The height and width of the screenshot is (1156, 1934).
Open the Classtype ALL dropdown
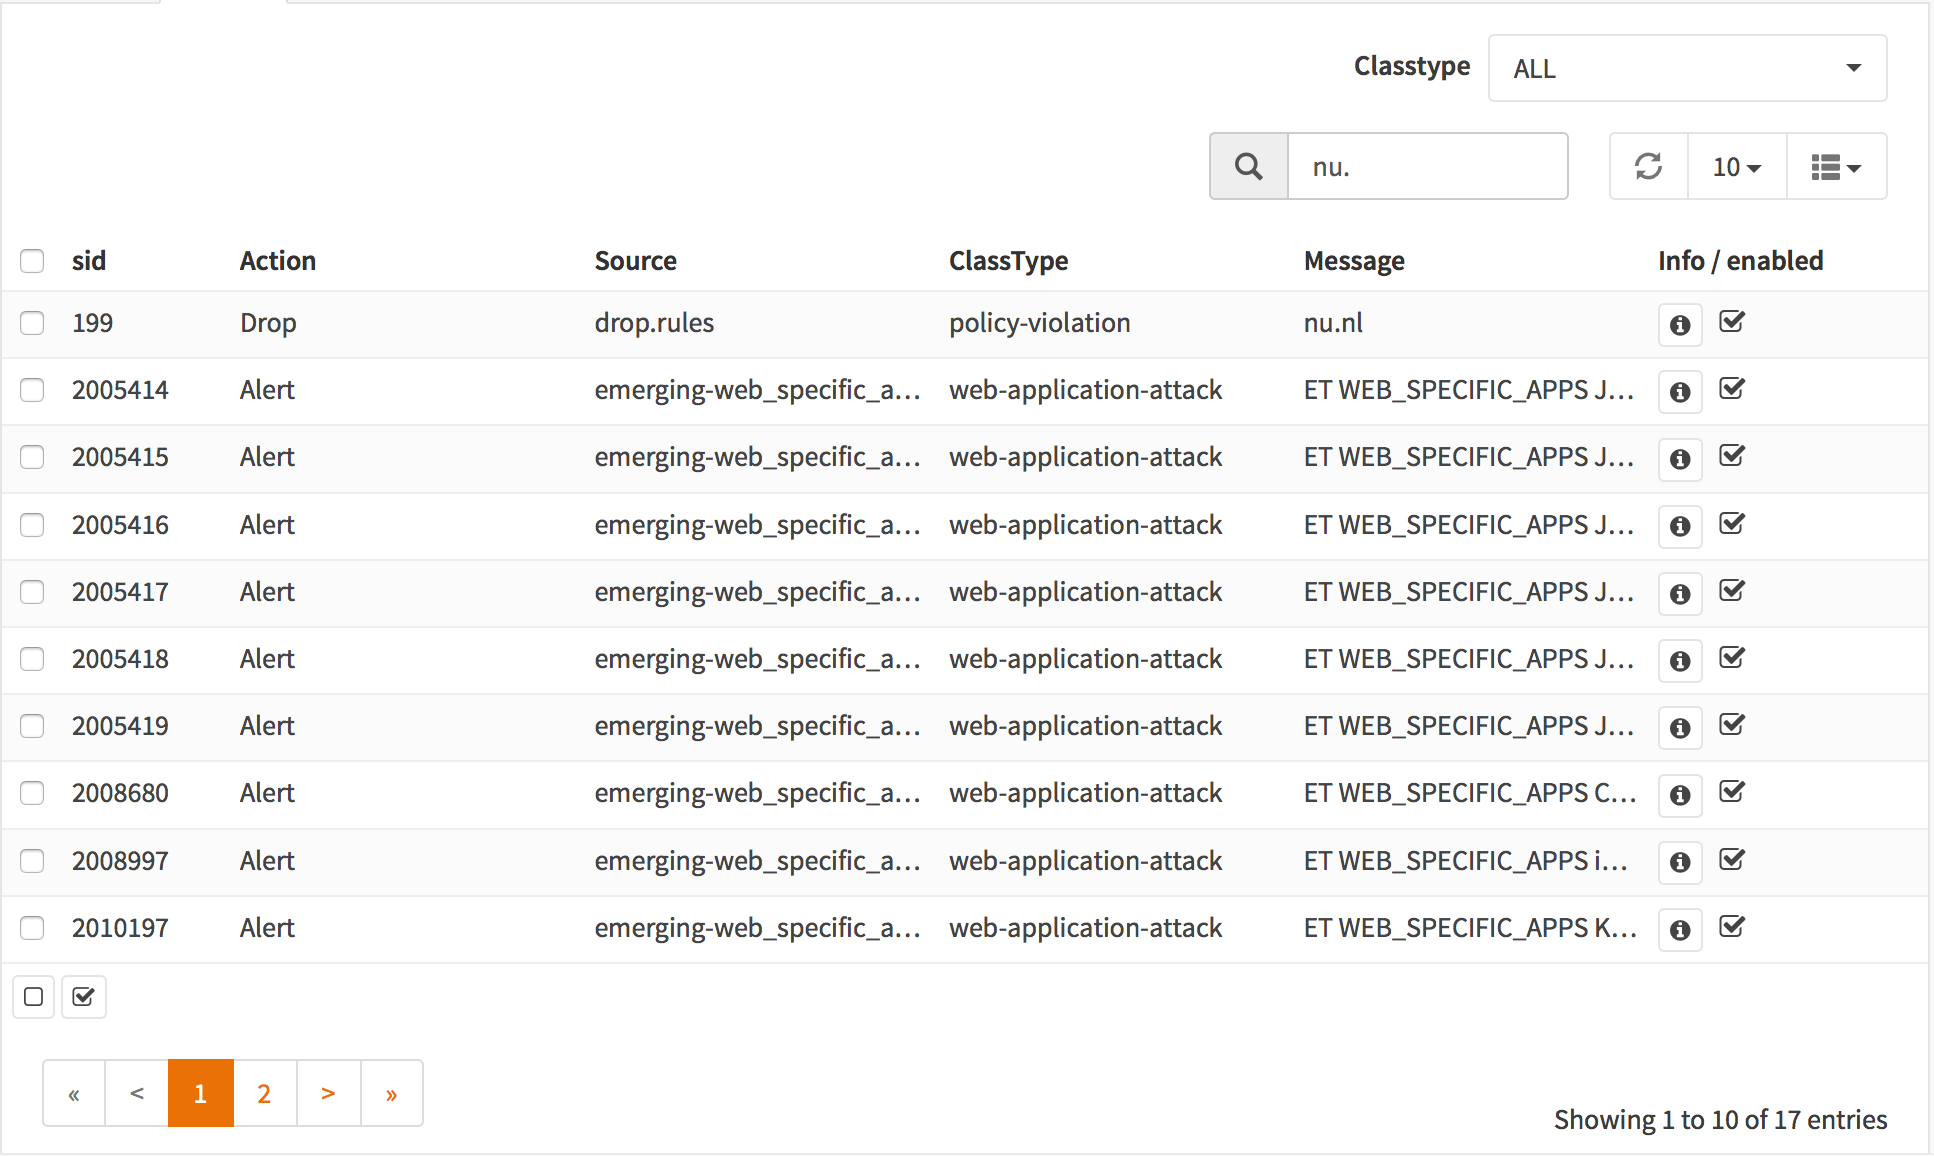click(1687, 68)
